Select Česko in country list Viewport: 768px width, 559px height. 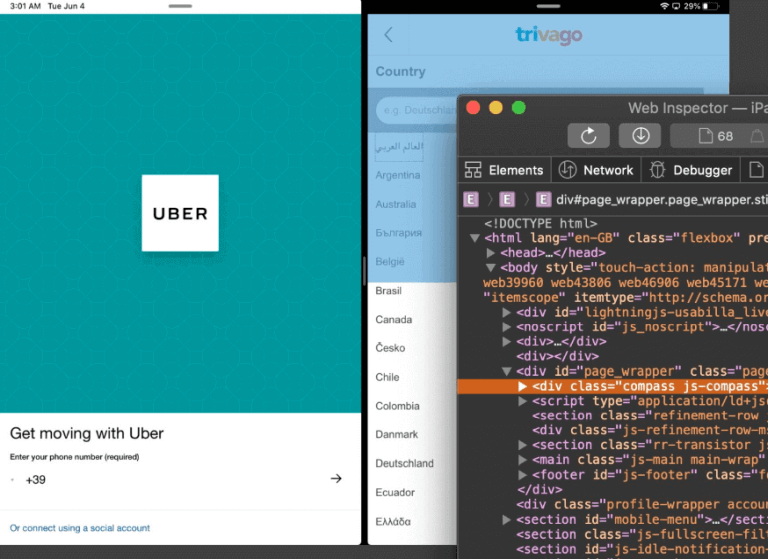tap(390, 348)
